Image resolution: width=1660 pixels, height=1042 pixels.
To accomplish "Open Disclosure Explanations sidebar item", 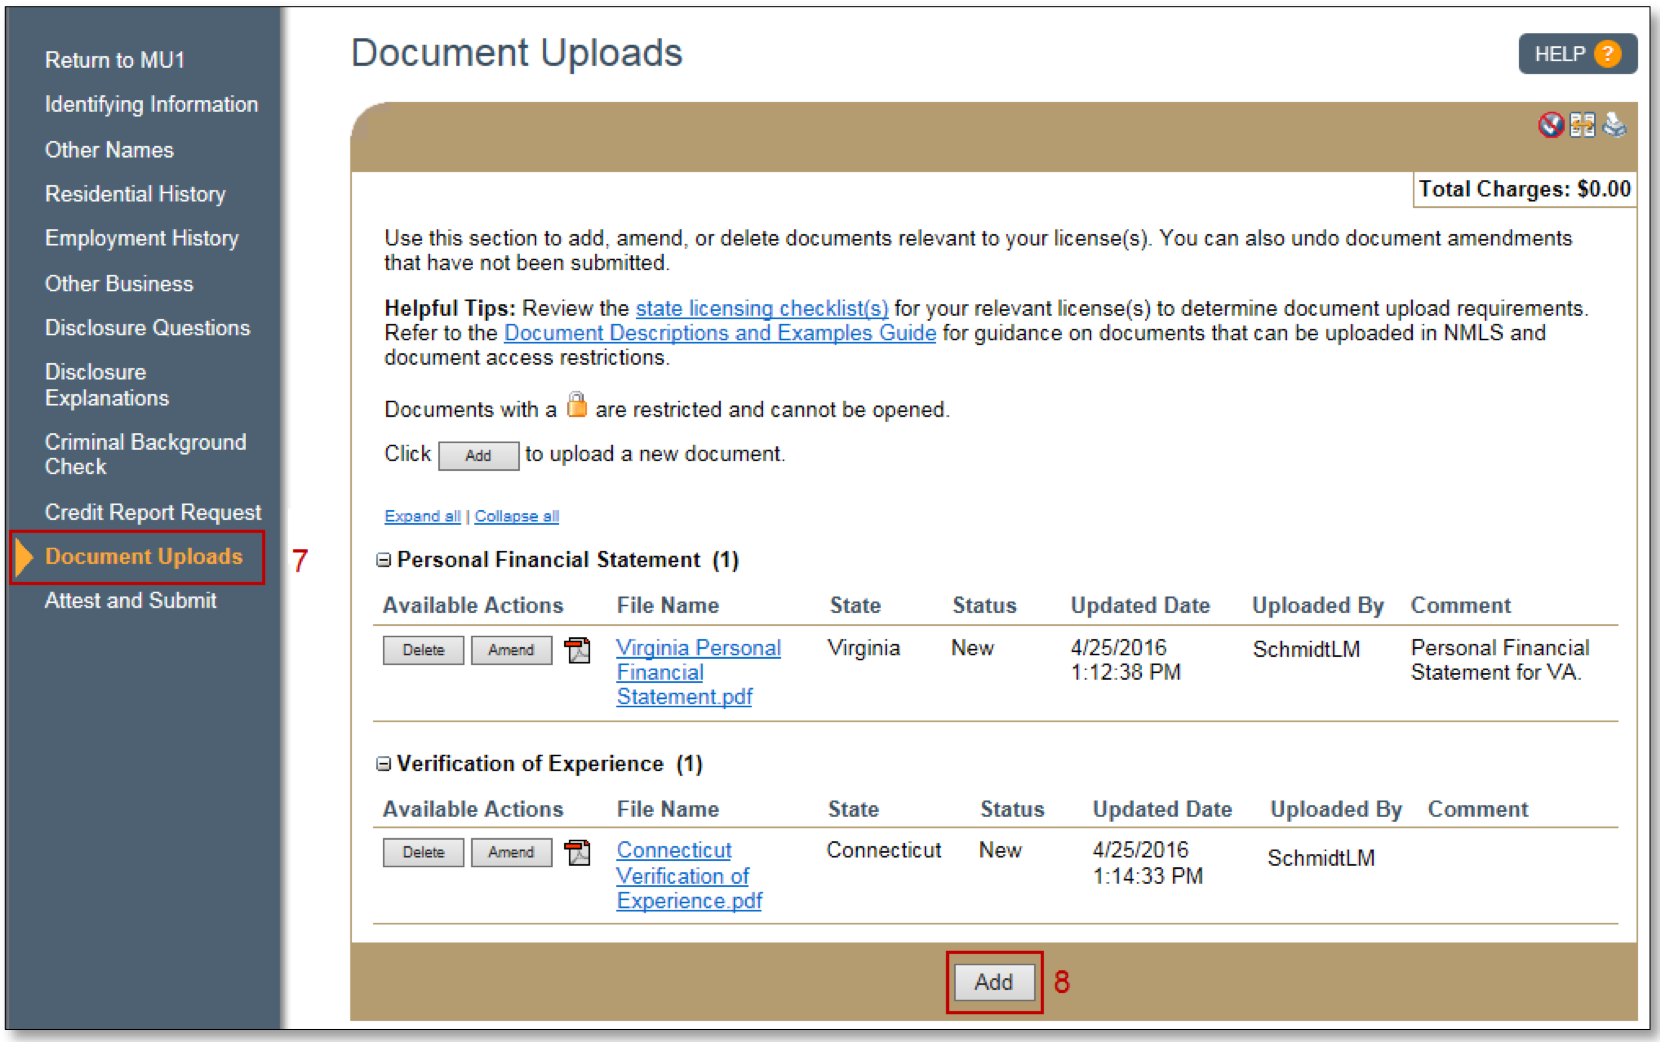I will point(107,385).
